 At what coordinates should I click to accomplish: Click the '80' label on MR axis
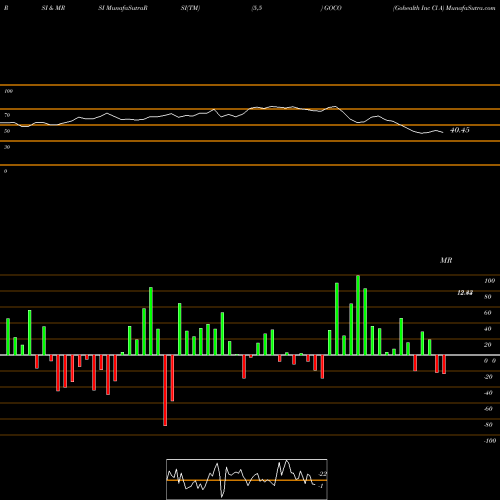coord(488,297)
